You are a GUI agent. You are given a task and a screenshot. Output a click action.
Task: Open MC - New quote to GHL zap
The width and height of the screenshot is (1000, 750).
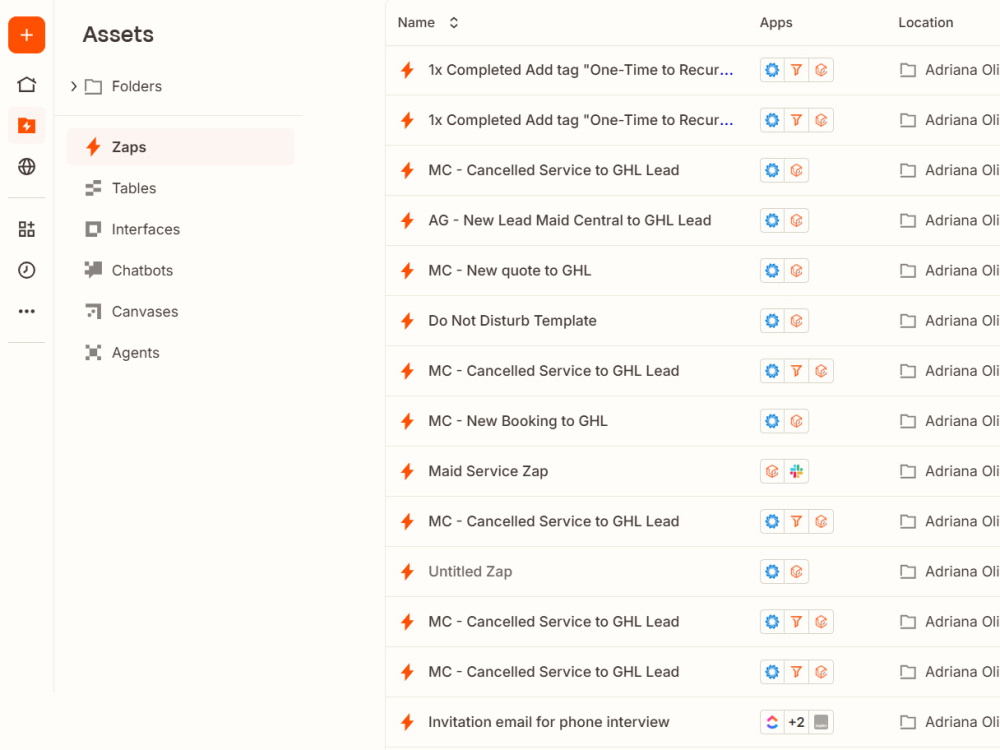pos(510,270)
